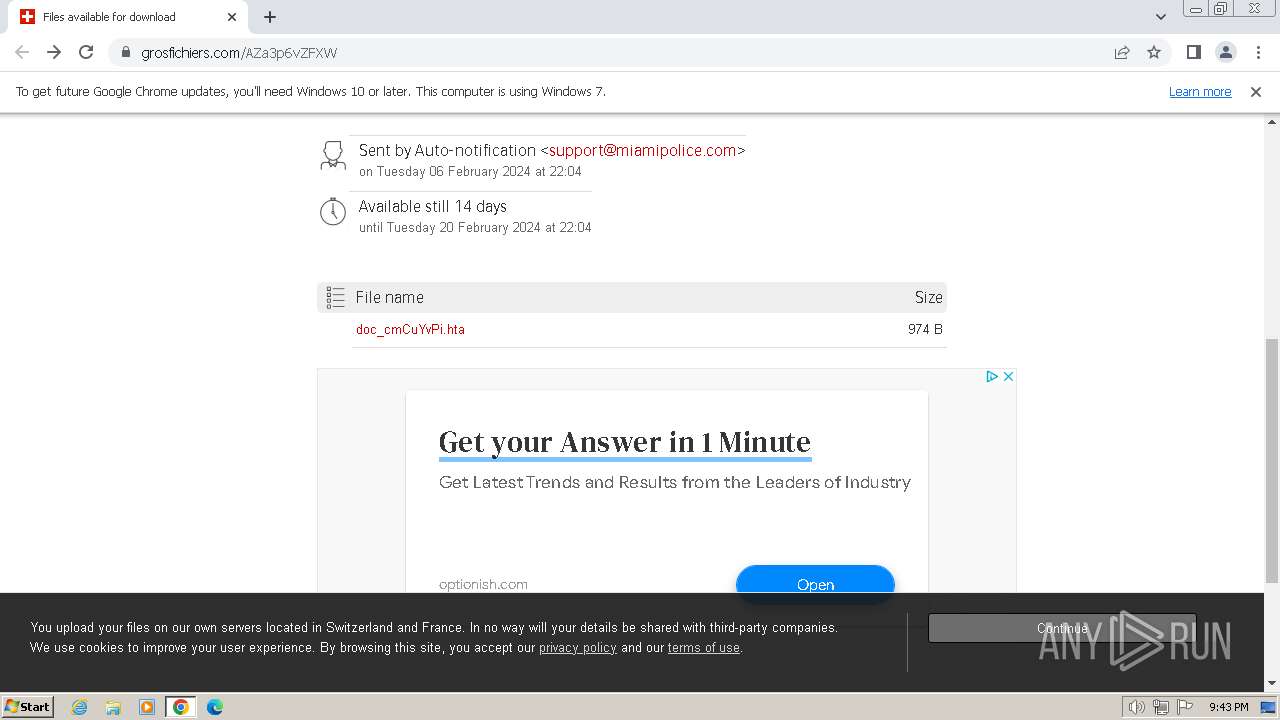This screenshot has width=1280, height=720.
Task: Open the Learn more link about Chrome updates
Action: (1200, 91)
